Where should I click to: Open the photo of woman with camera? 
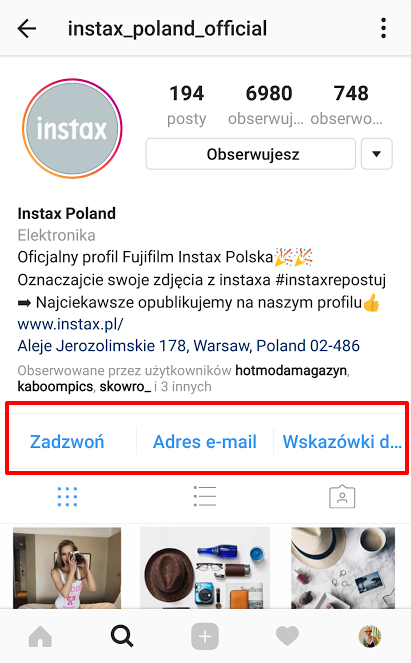click(67, 568)
